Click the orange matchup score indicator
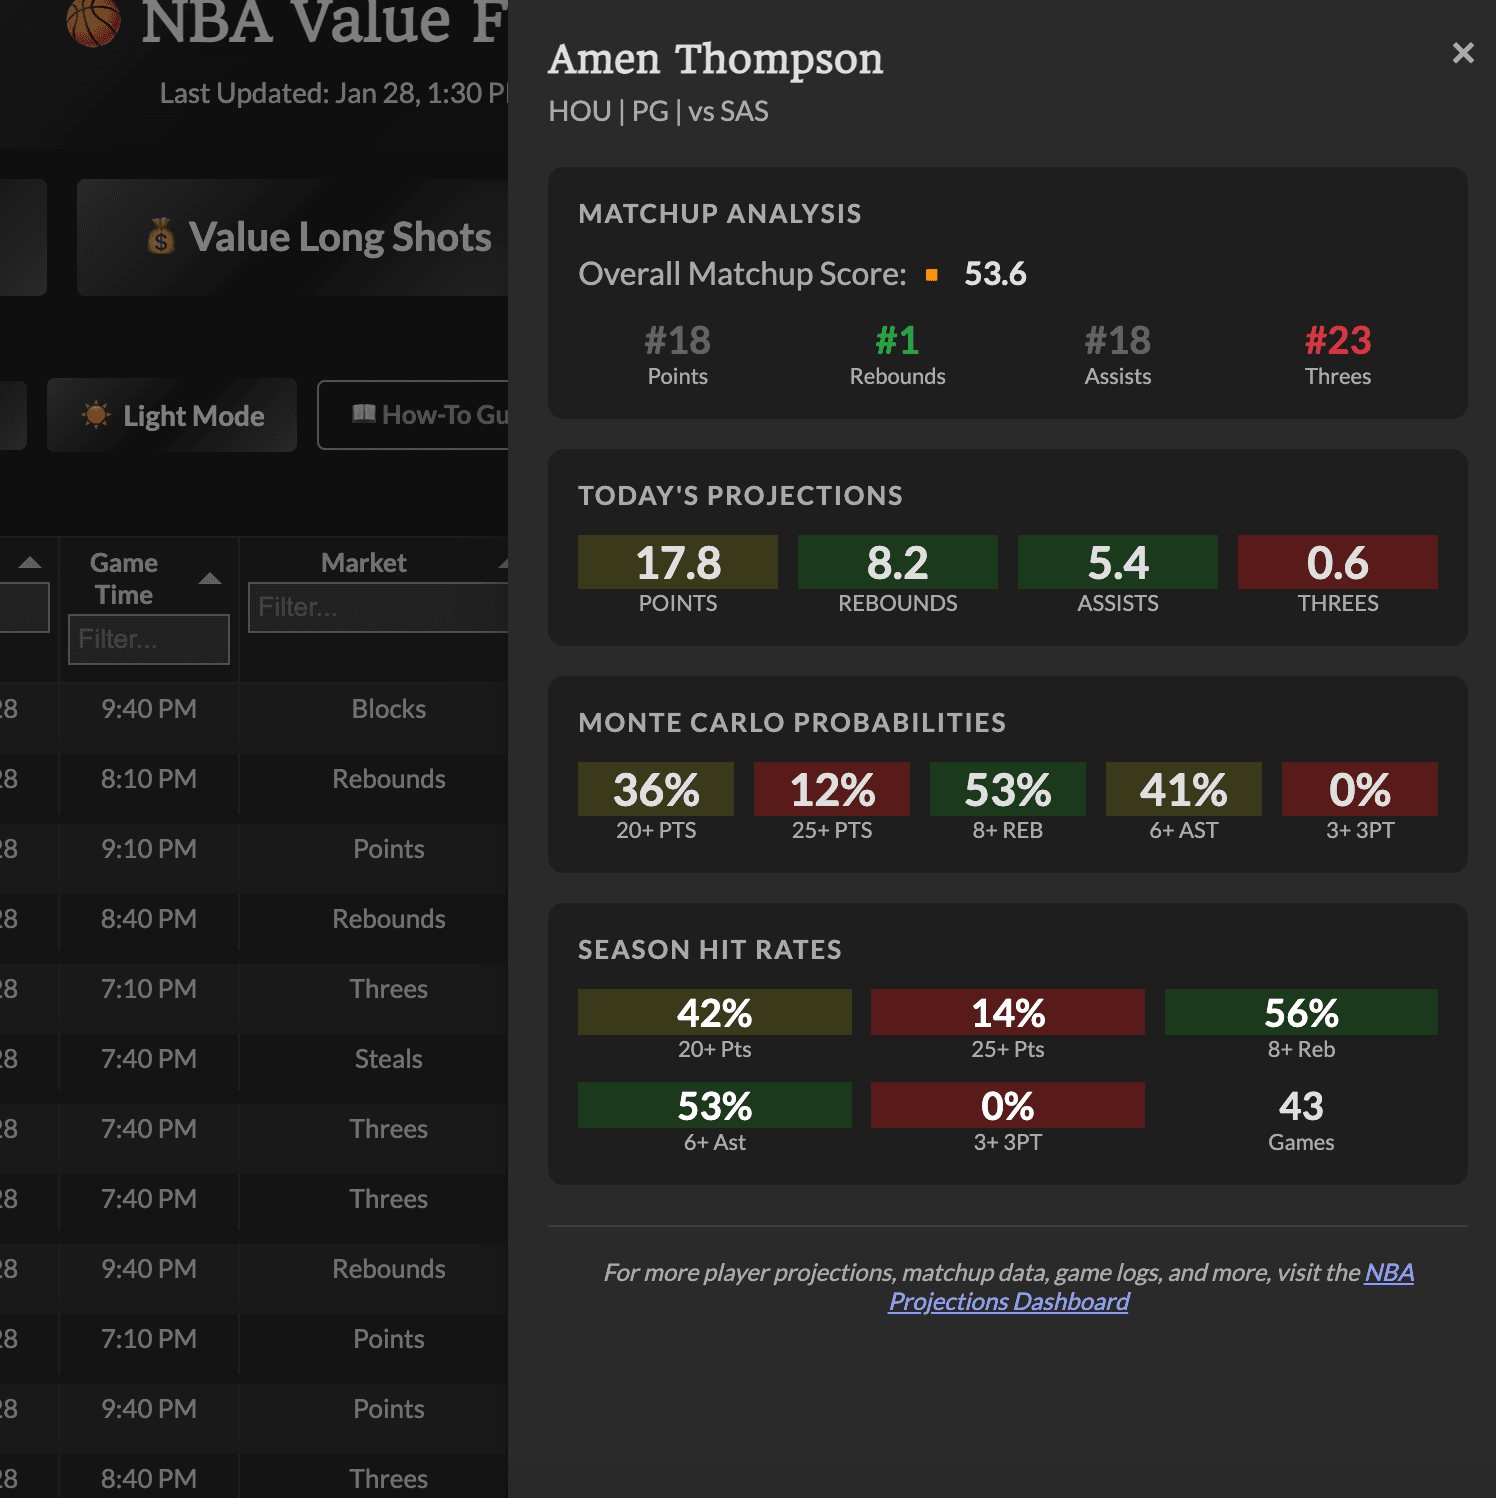This screenshot has width=1496, height=1498. click(x=932, y=275)
